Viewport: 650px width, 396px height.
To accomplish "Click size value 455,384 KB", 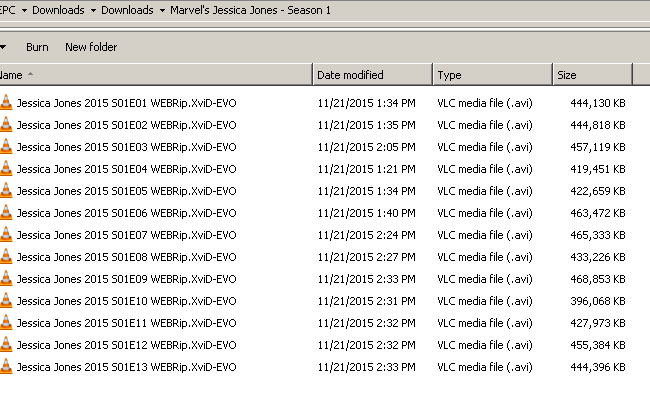I will coord(598,345).
